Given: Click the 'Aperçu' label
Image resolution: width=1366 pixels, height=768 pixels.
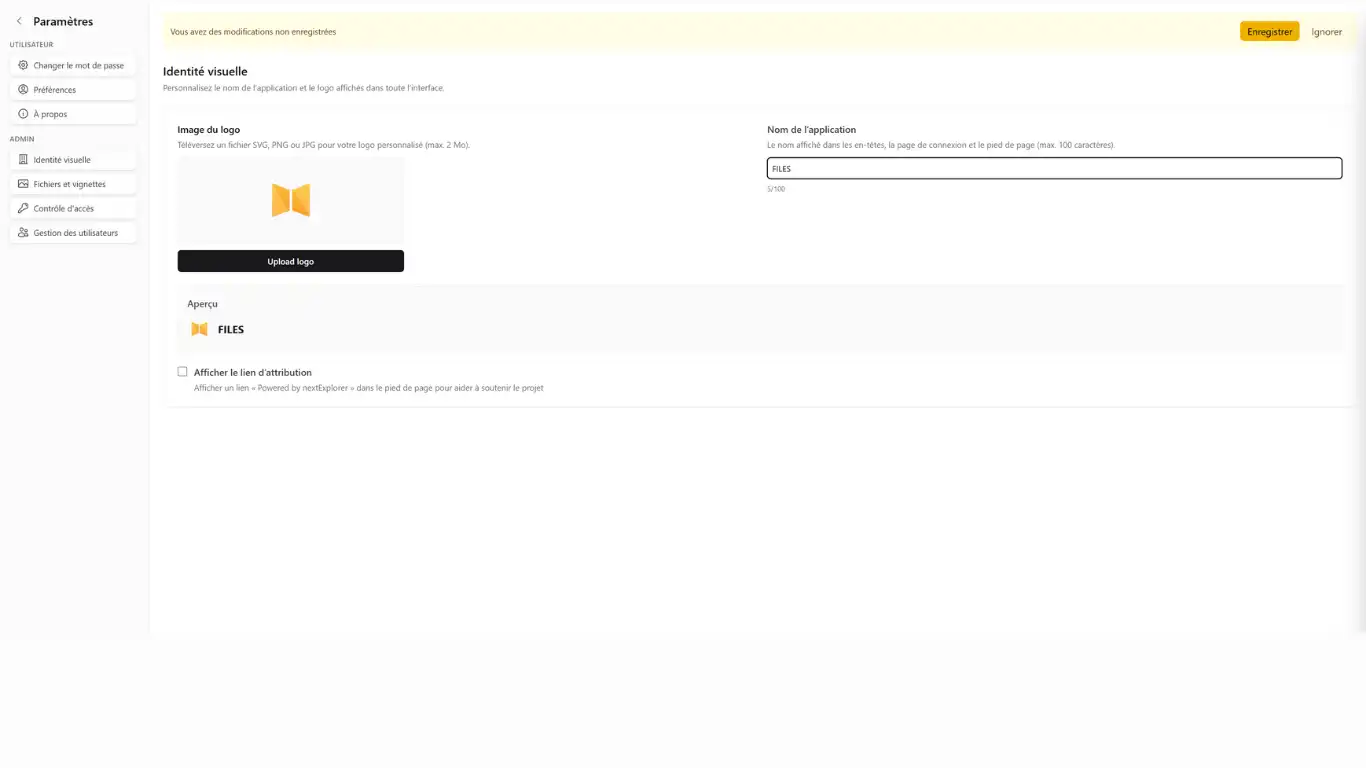Looking at the screenshot, I should point(202,304).
